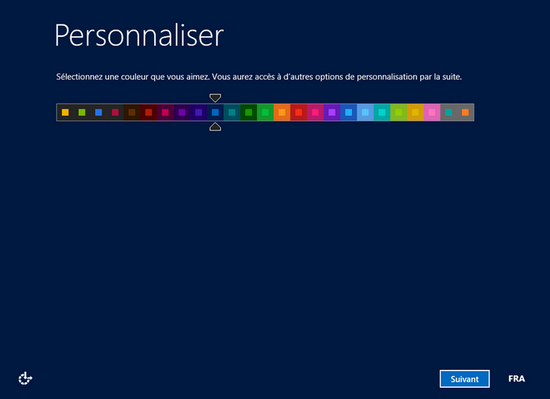Choose the light gray swatch with teal square
Viewport: 550px width, 399px height.
click(448, 112)
